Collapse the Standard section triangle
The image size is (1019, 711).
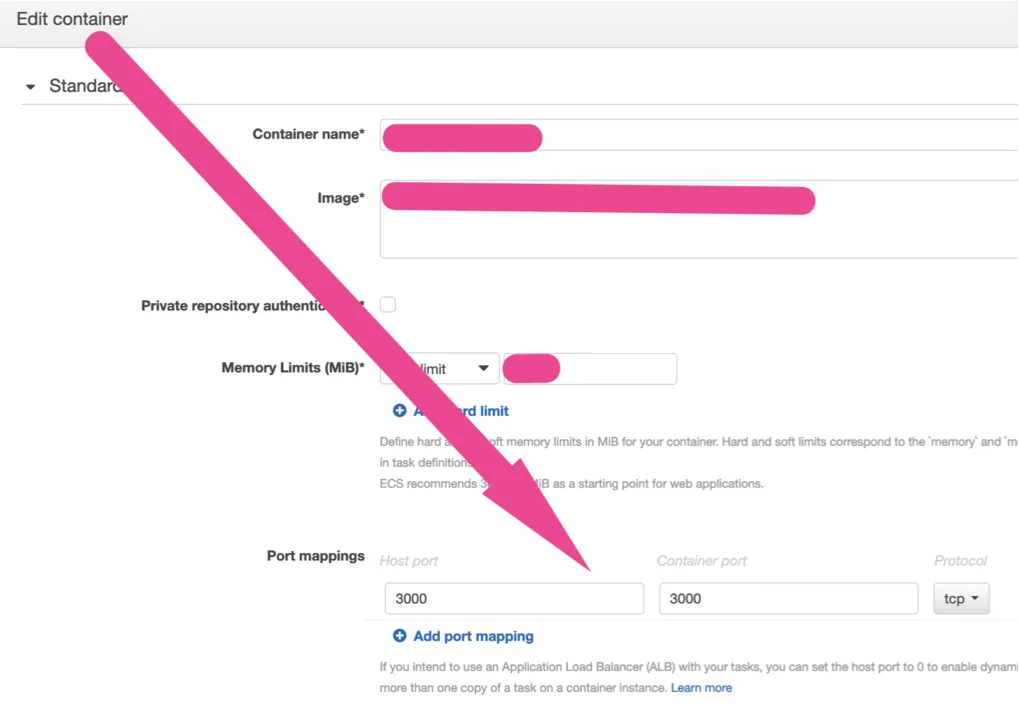[x=31, y=87]
